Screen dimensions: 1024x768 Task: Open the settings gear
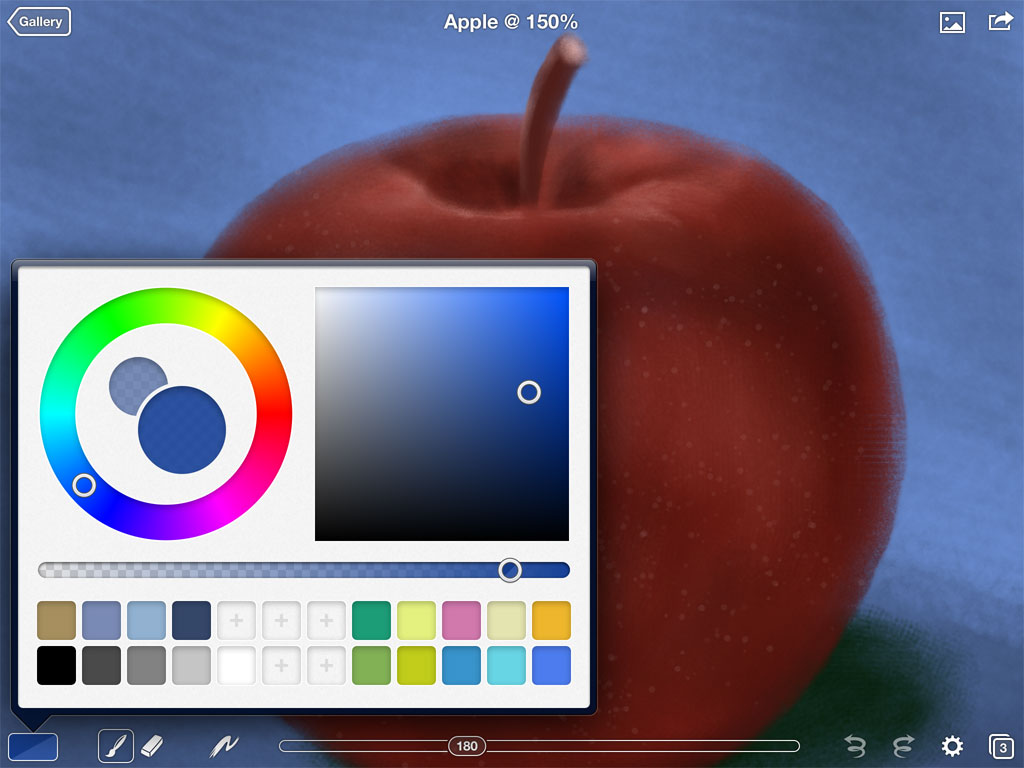(952, 745)
